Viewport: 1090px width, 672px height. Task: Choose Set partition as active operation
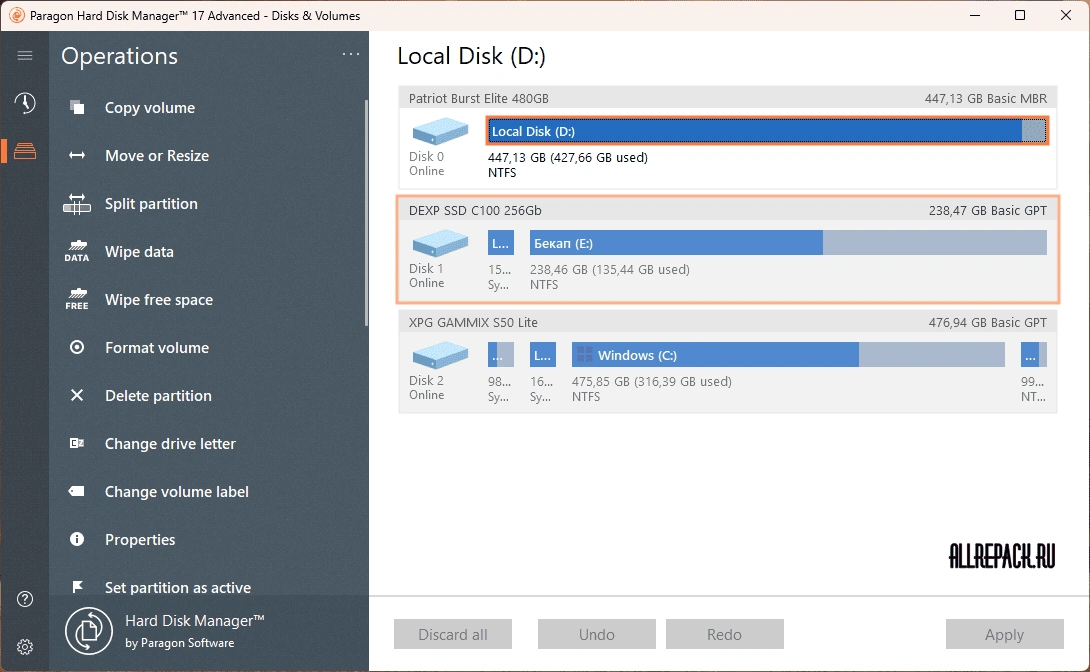[x=178, y=587]
